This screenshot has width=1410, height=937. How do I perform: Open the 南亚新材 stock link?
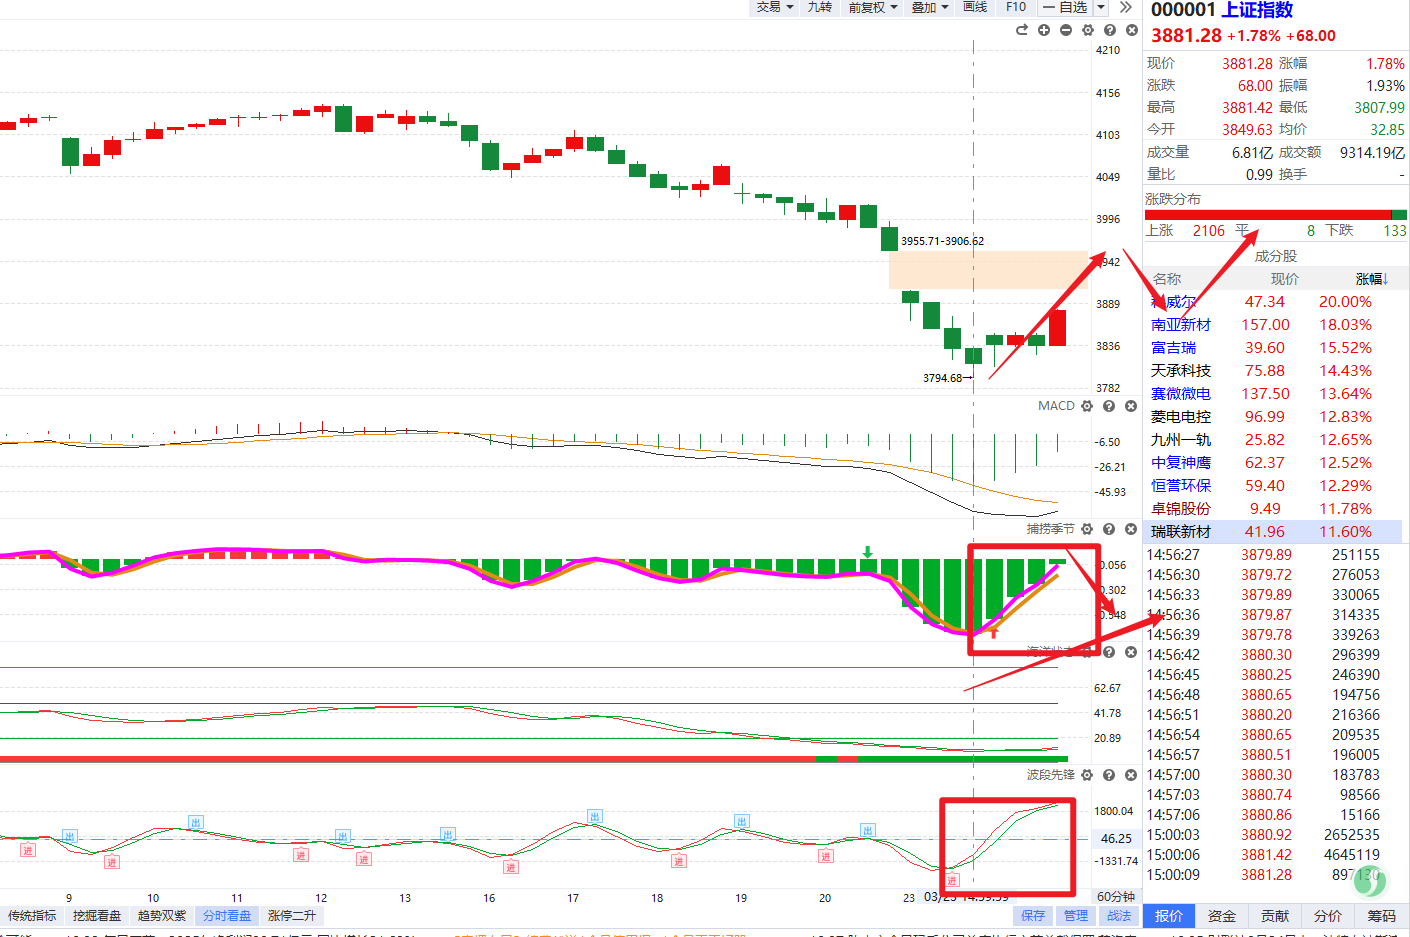pyautogui.click(x=1180, y=325)
